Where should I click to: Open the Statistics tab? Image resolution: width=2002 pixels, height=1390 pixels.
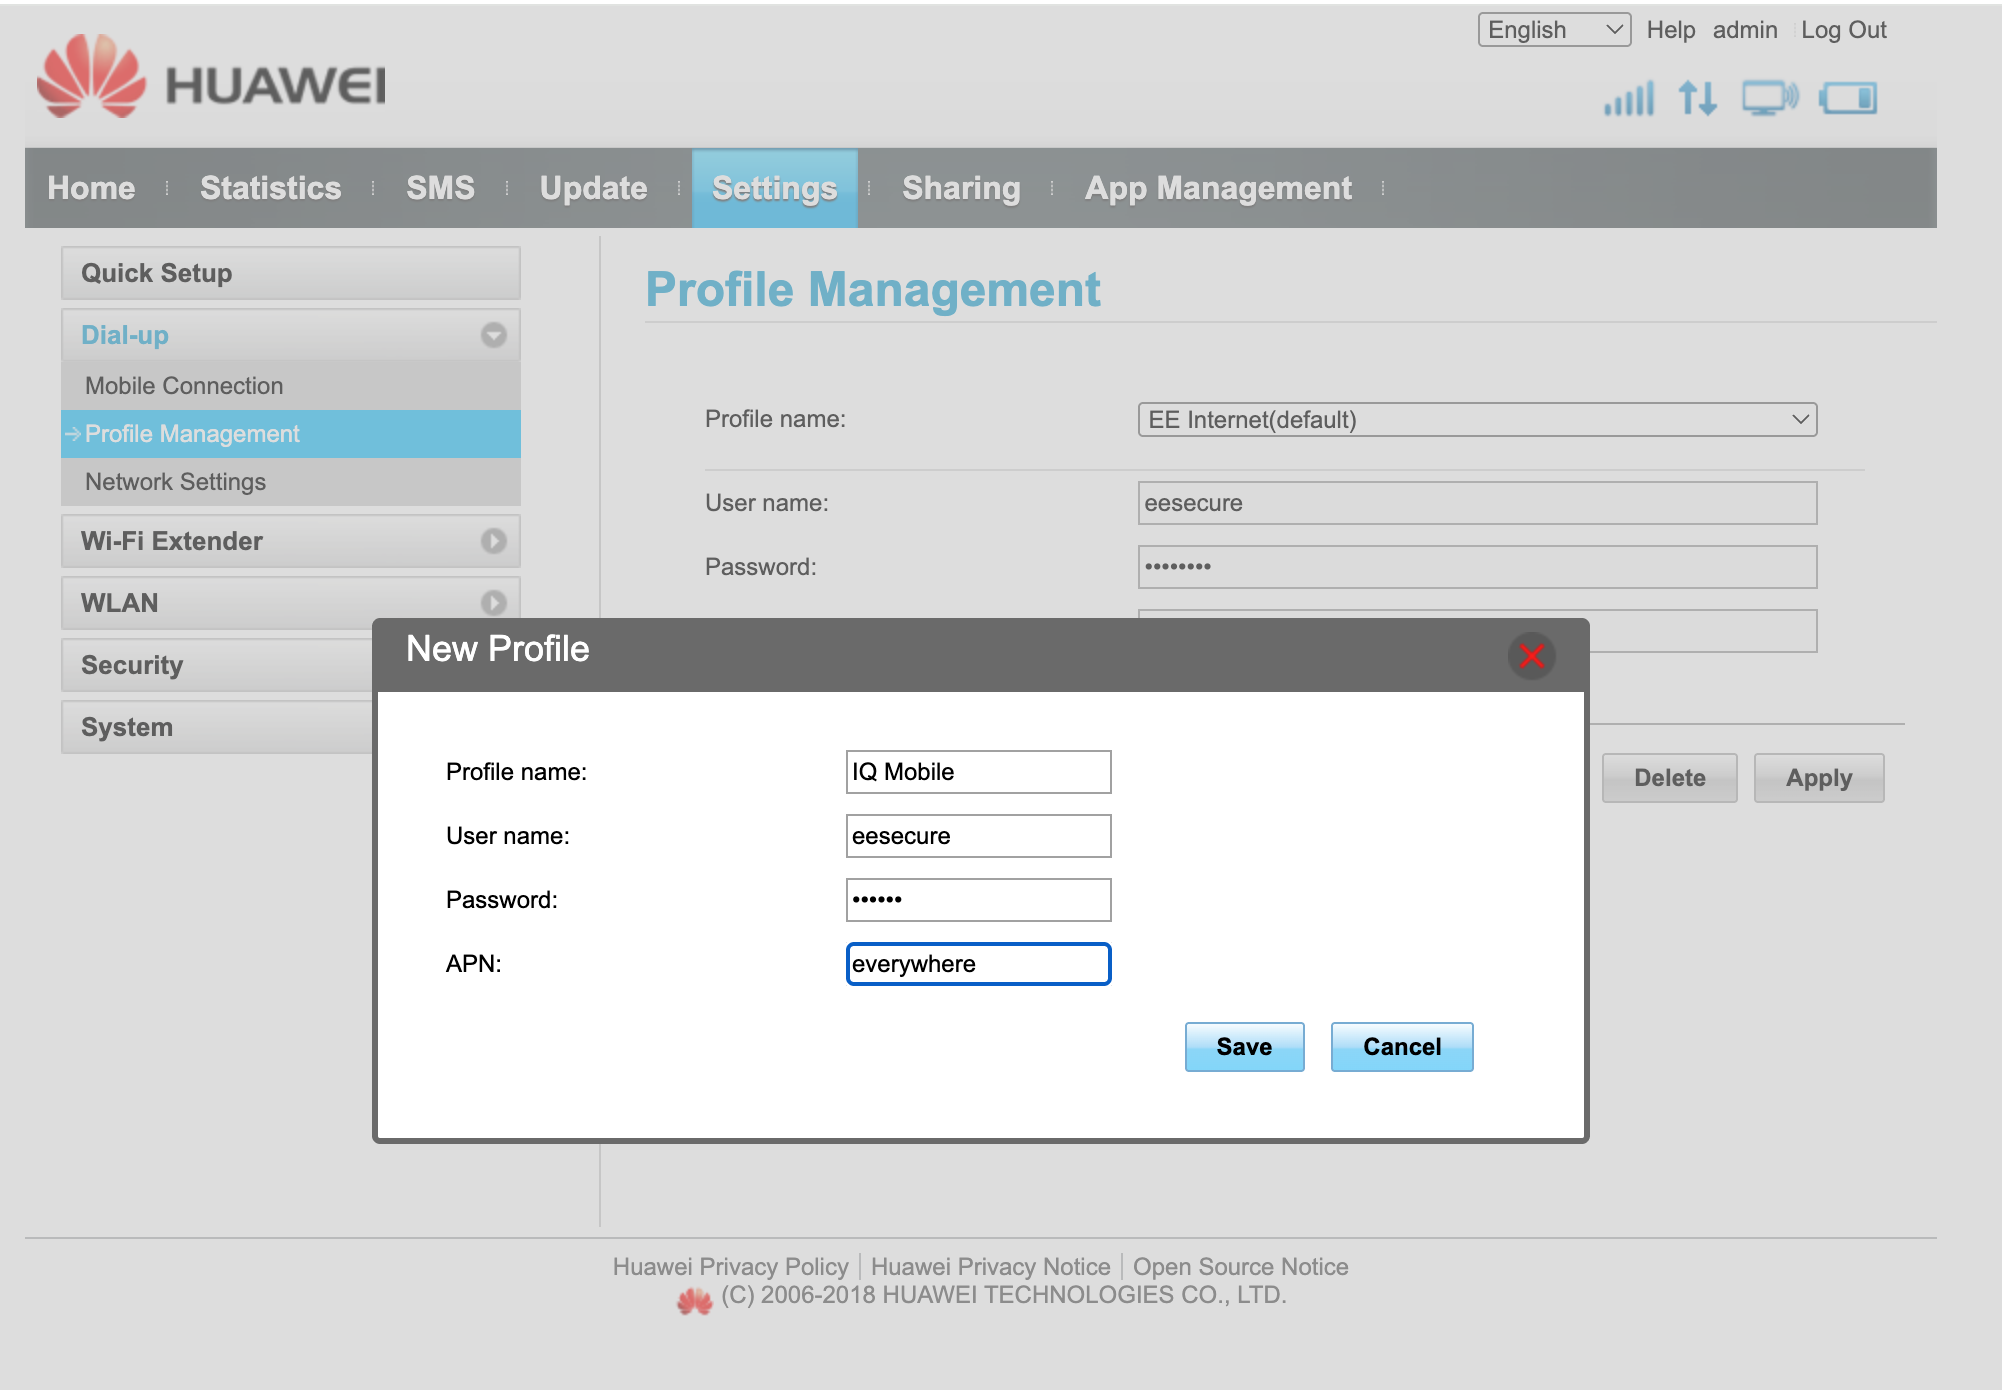coord(270,188)
